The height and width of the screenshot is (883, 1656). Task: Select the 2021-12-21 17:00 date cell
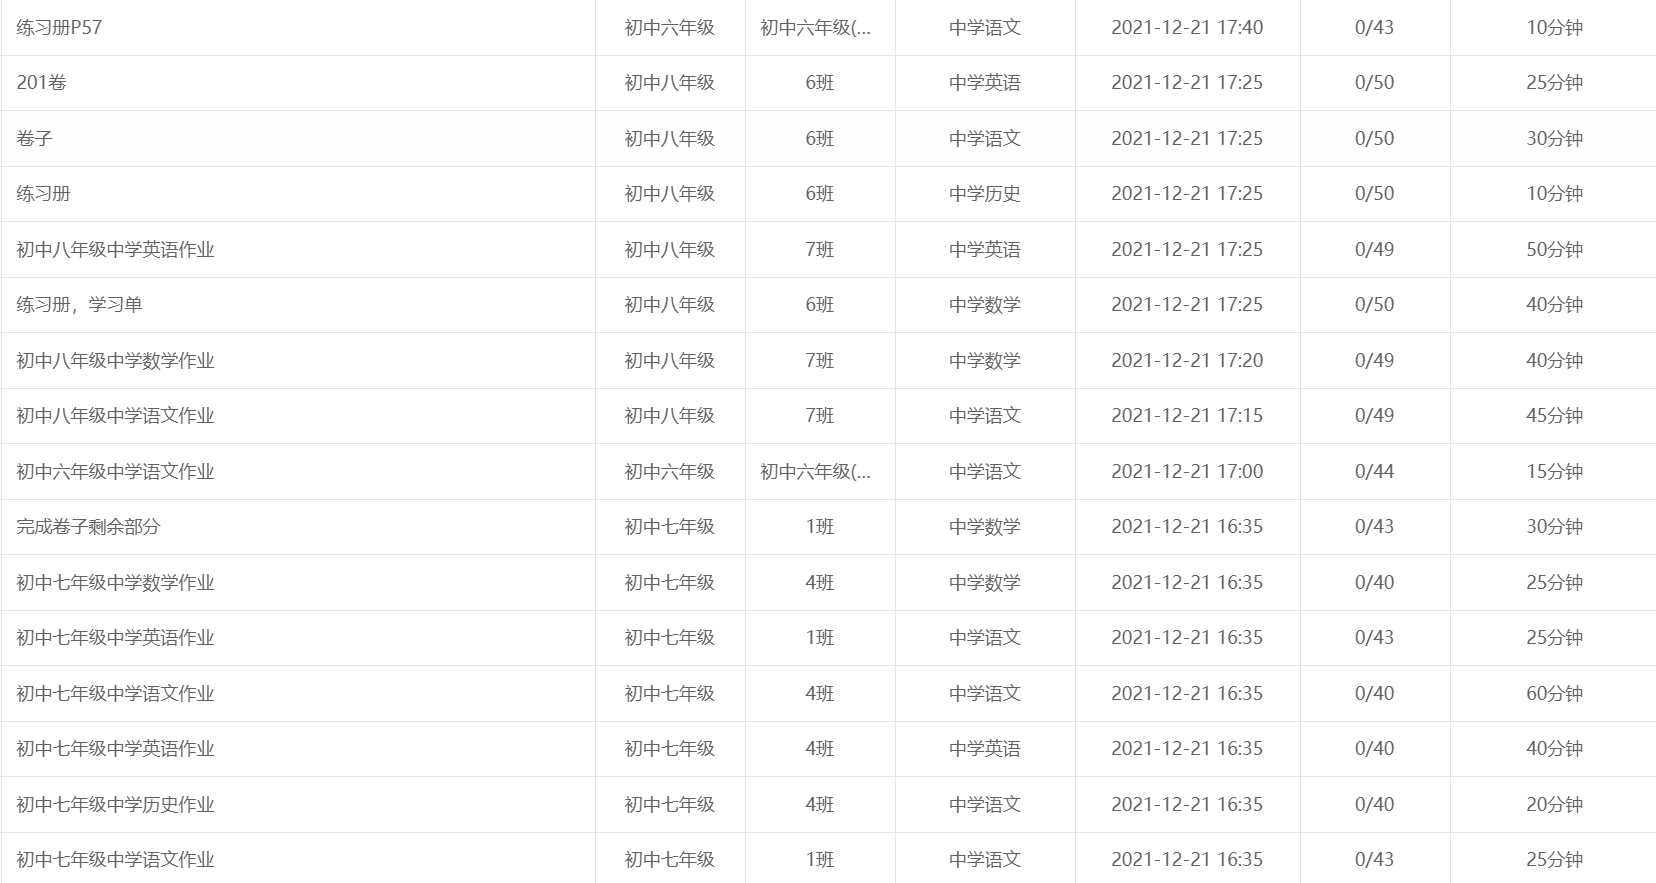(x=1187, y=472)
